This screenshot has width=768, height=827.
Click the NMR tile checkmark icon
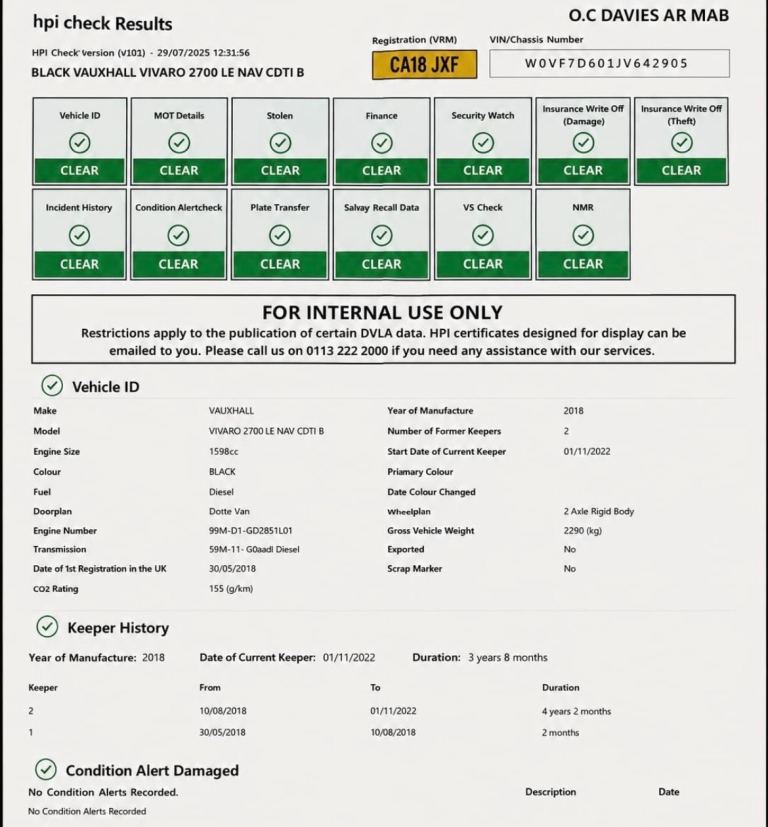click(583, 235)
